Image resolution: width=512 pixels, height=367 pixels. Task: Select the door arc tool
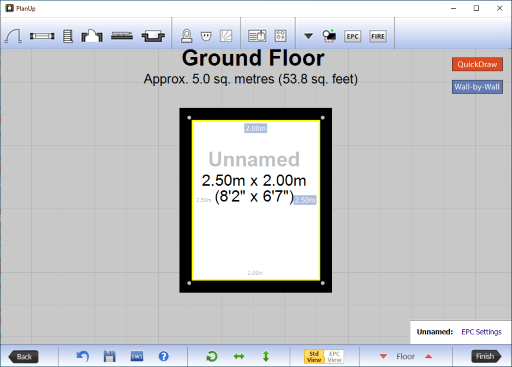point(13,36)
